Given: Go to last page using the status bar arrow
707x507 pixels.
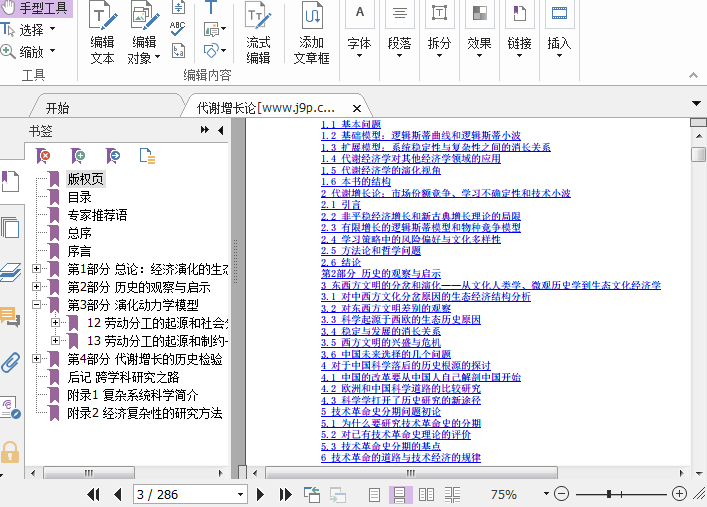Looking at the screenshot, I should pos(285,494).
